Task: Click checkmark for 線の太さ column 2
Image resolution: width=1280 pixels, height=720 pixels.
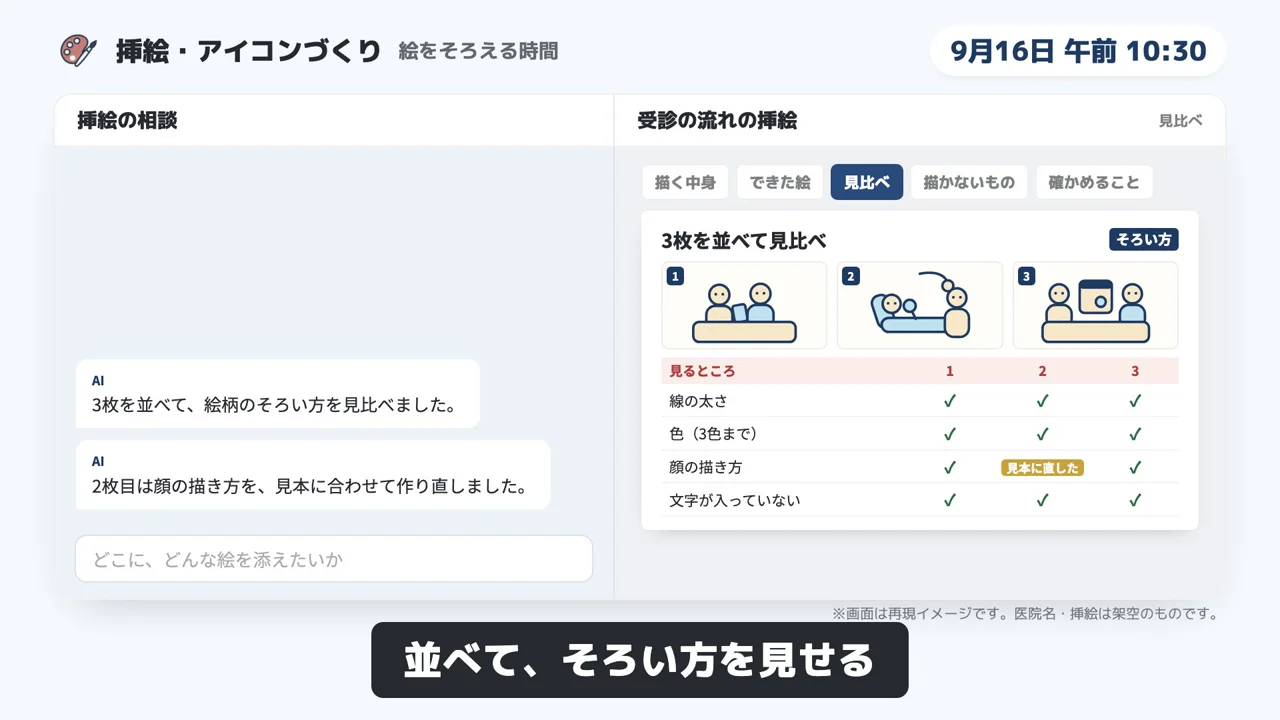Action: click(x=1042, y=401)
